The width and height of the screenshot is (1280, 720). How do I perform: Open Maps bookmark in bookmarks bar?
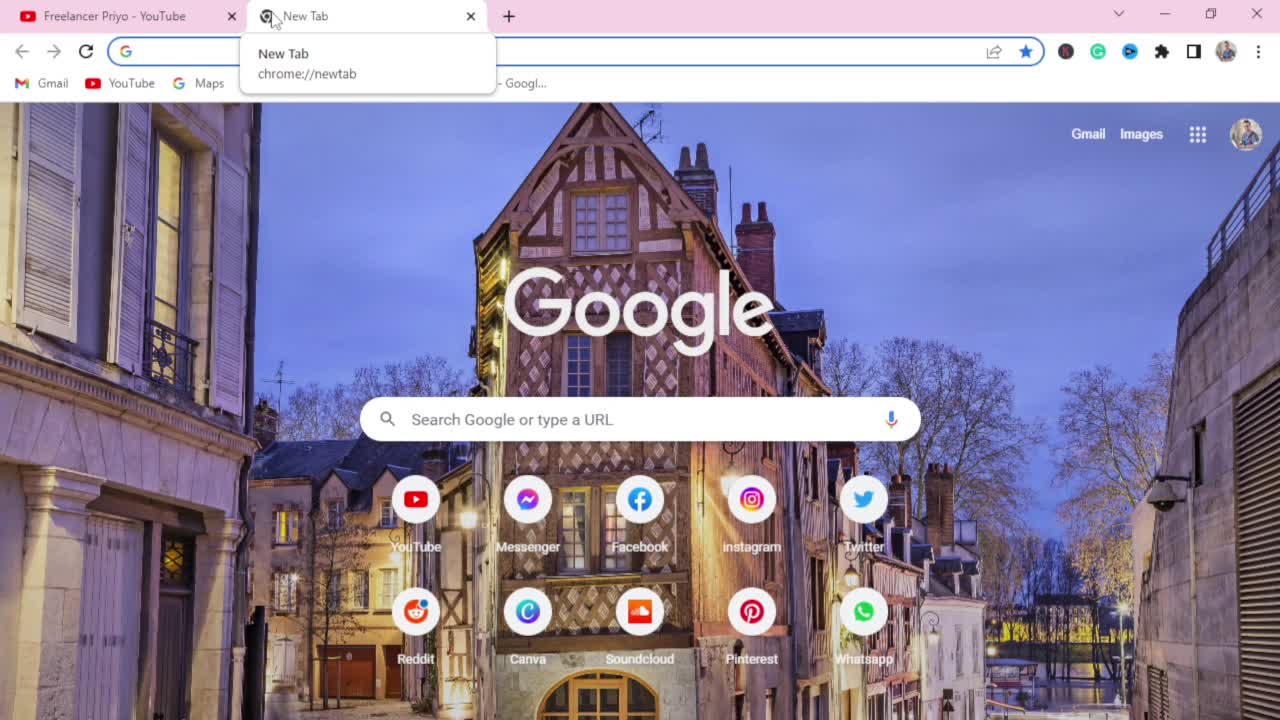pos(198,83)
